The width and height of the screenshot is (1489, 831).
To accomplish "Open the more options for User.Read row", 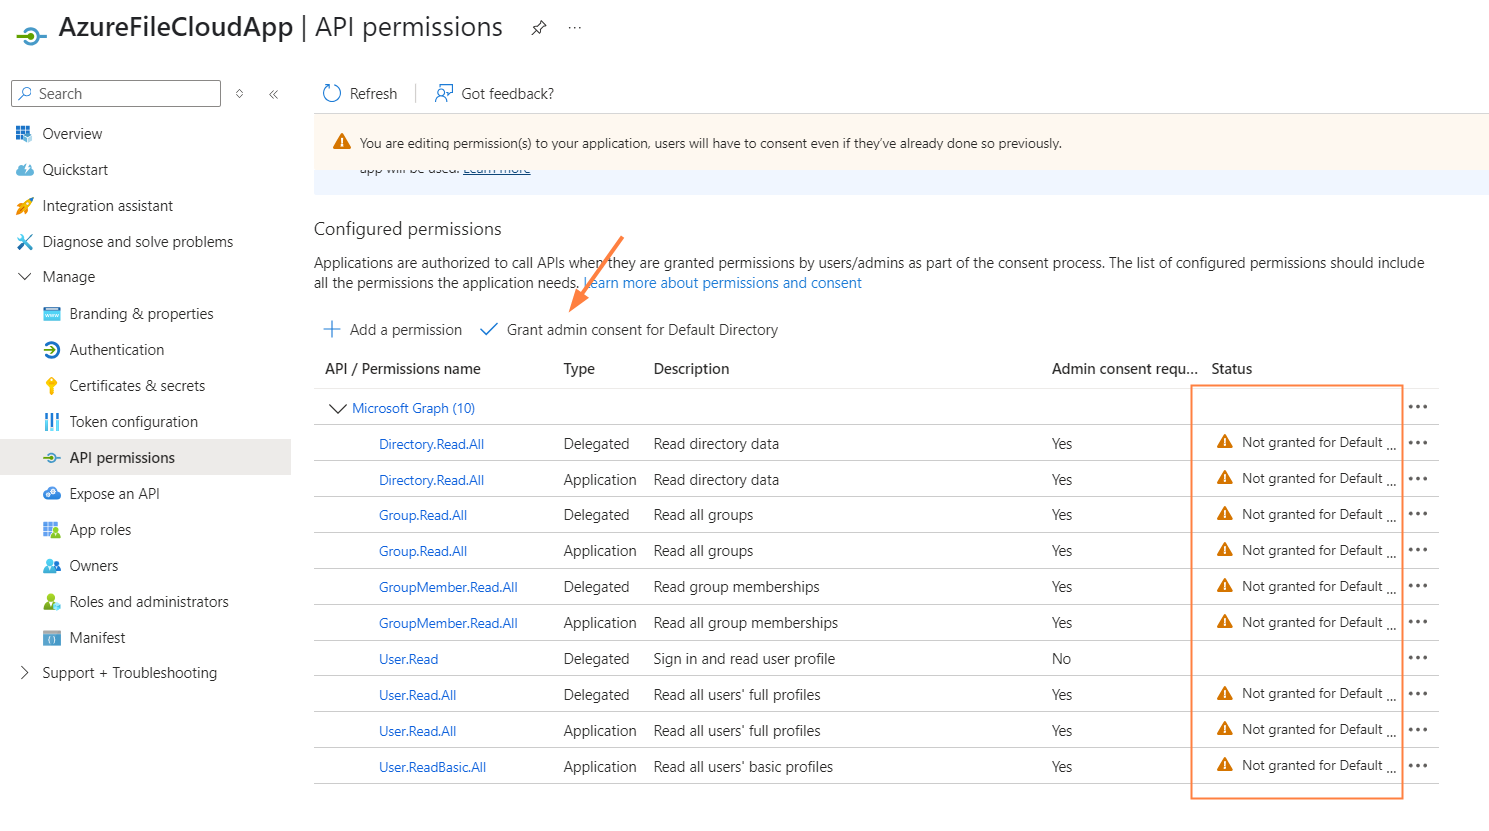I will (x=1417, y=658).
